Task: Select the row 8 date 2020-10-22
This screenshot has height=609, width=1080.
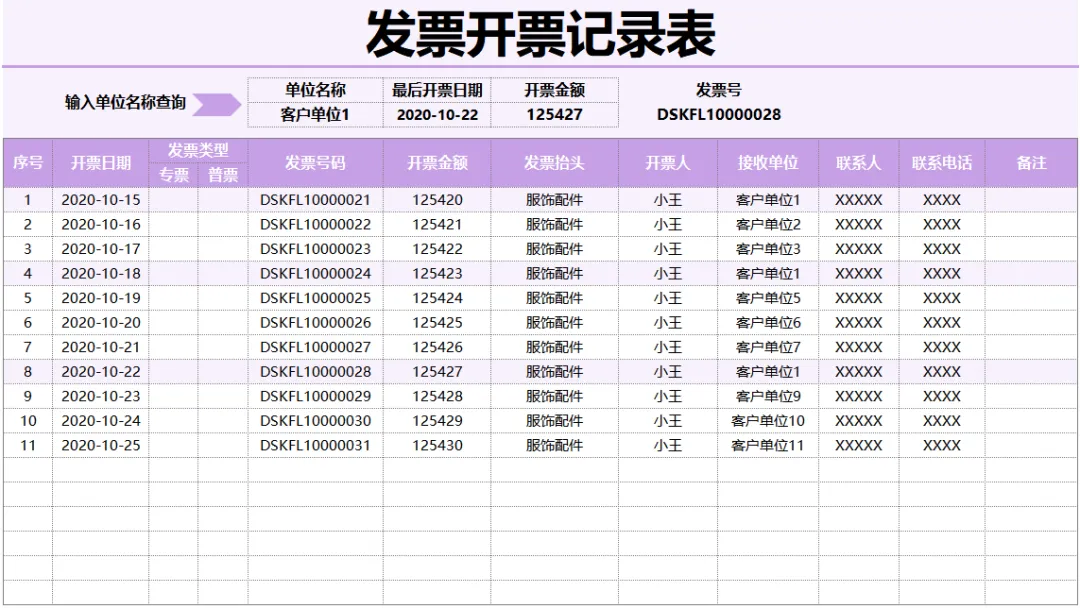Action: [101, 372]
